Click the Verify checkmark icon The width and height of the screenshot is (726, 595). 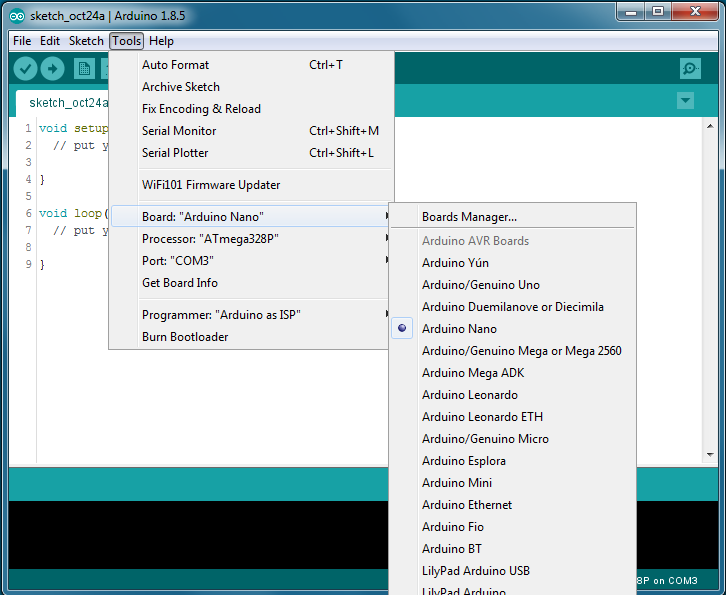pyautogui.click(x=25, y=69)
